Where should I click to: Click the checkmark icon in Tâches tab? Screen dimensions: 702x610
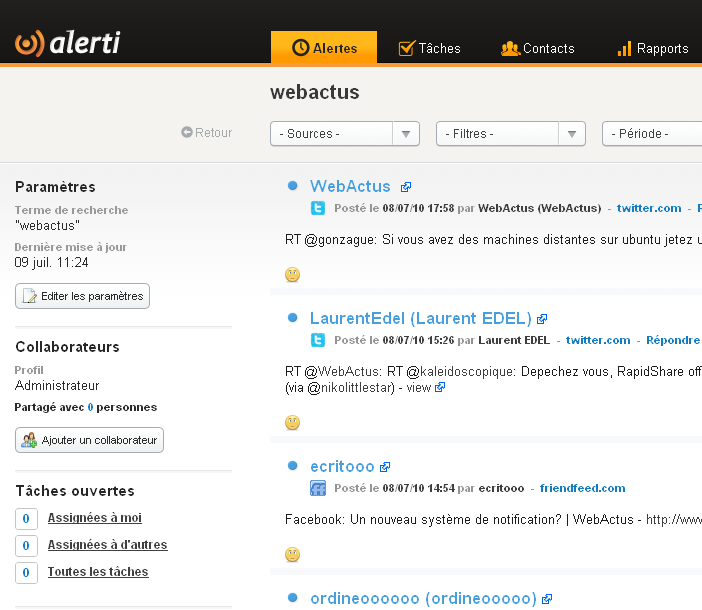point(407,48)
